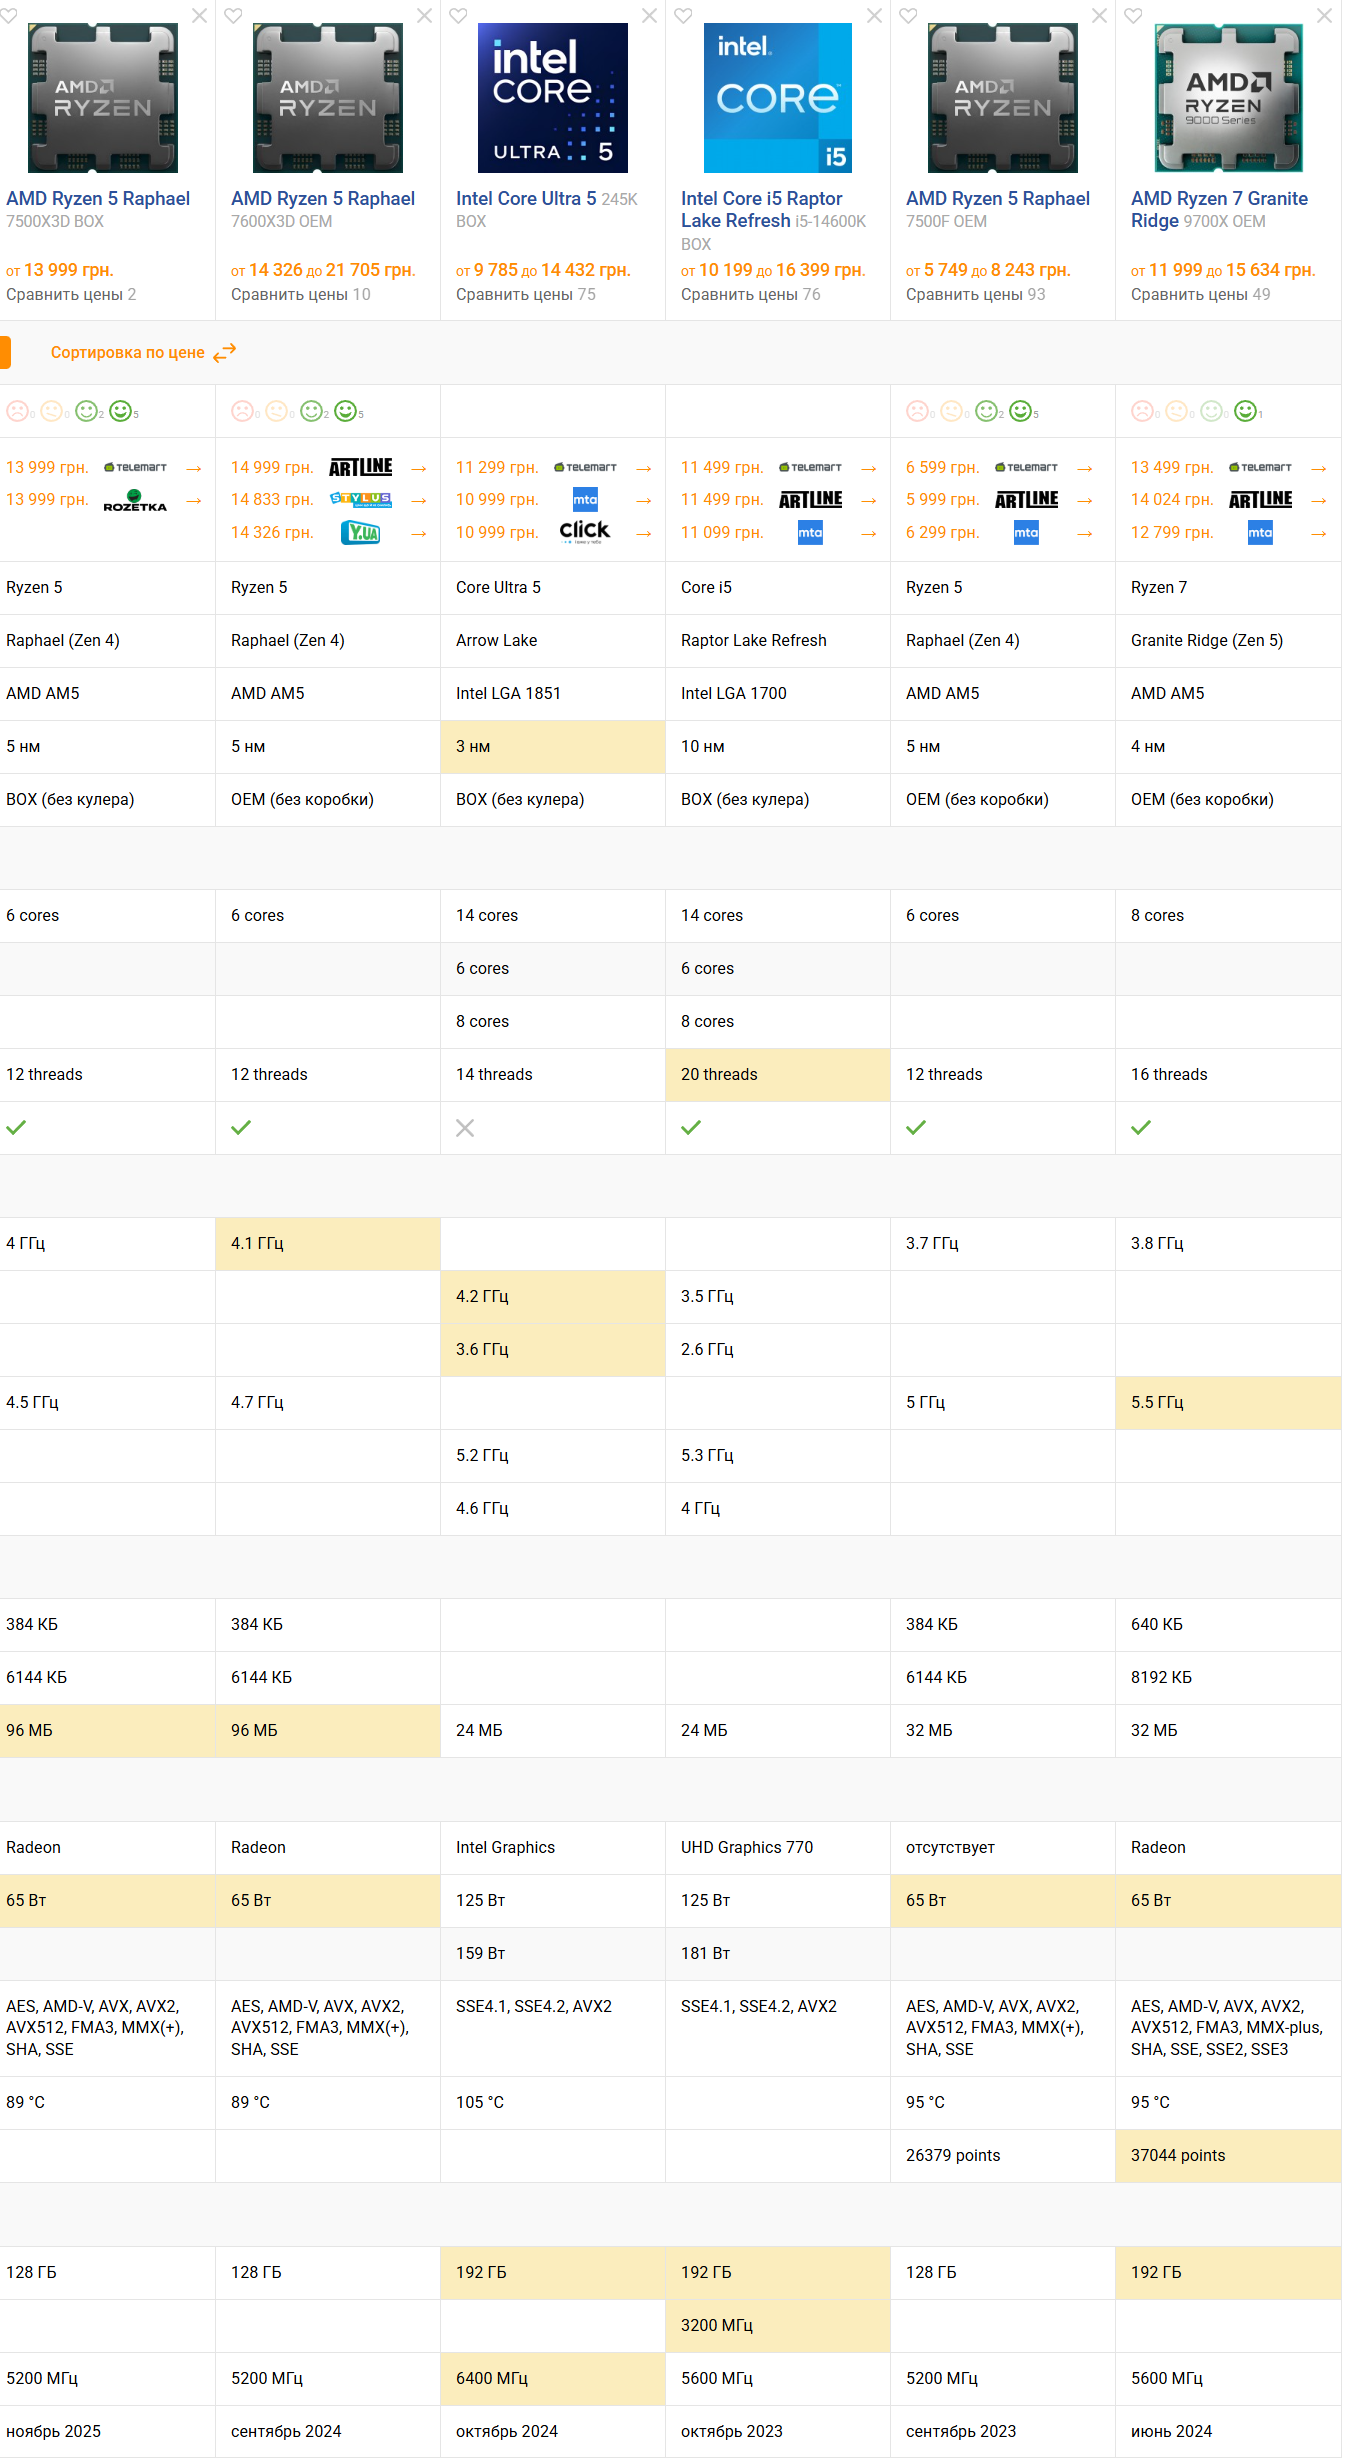Click the swap arrows icon beside price sorting

[x=225, y=352]
